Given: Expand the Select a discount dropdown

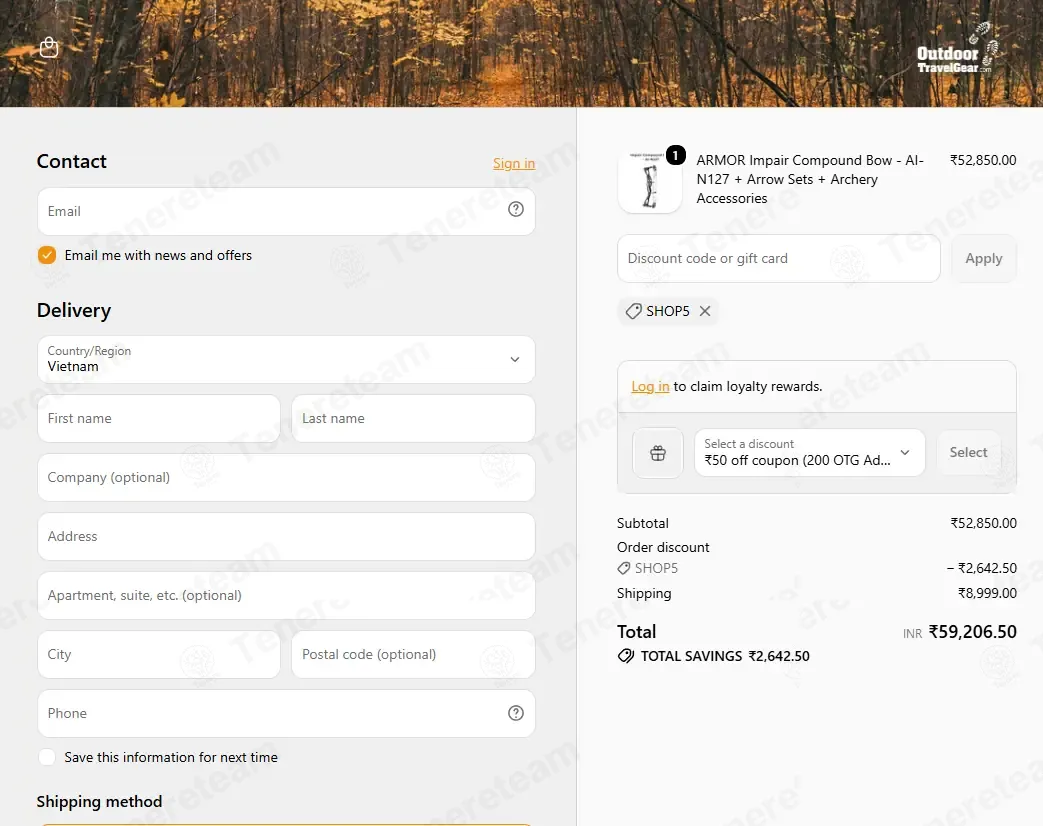Looking at the screenshot, I should point(810,452).
